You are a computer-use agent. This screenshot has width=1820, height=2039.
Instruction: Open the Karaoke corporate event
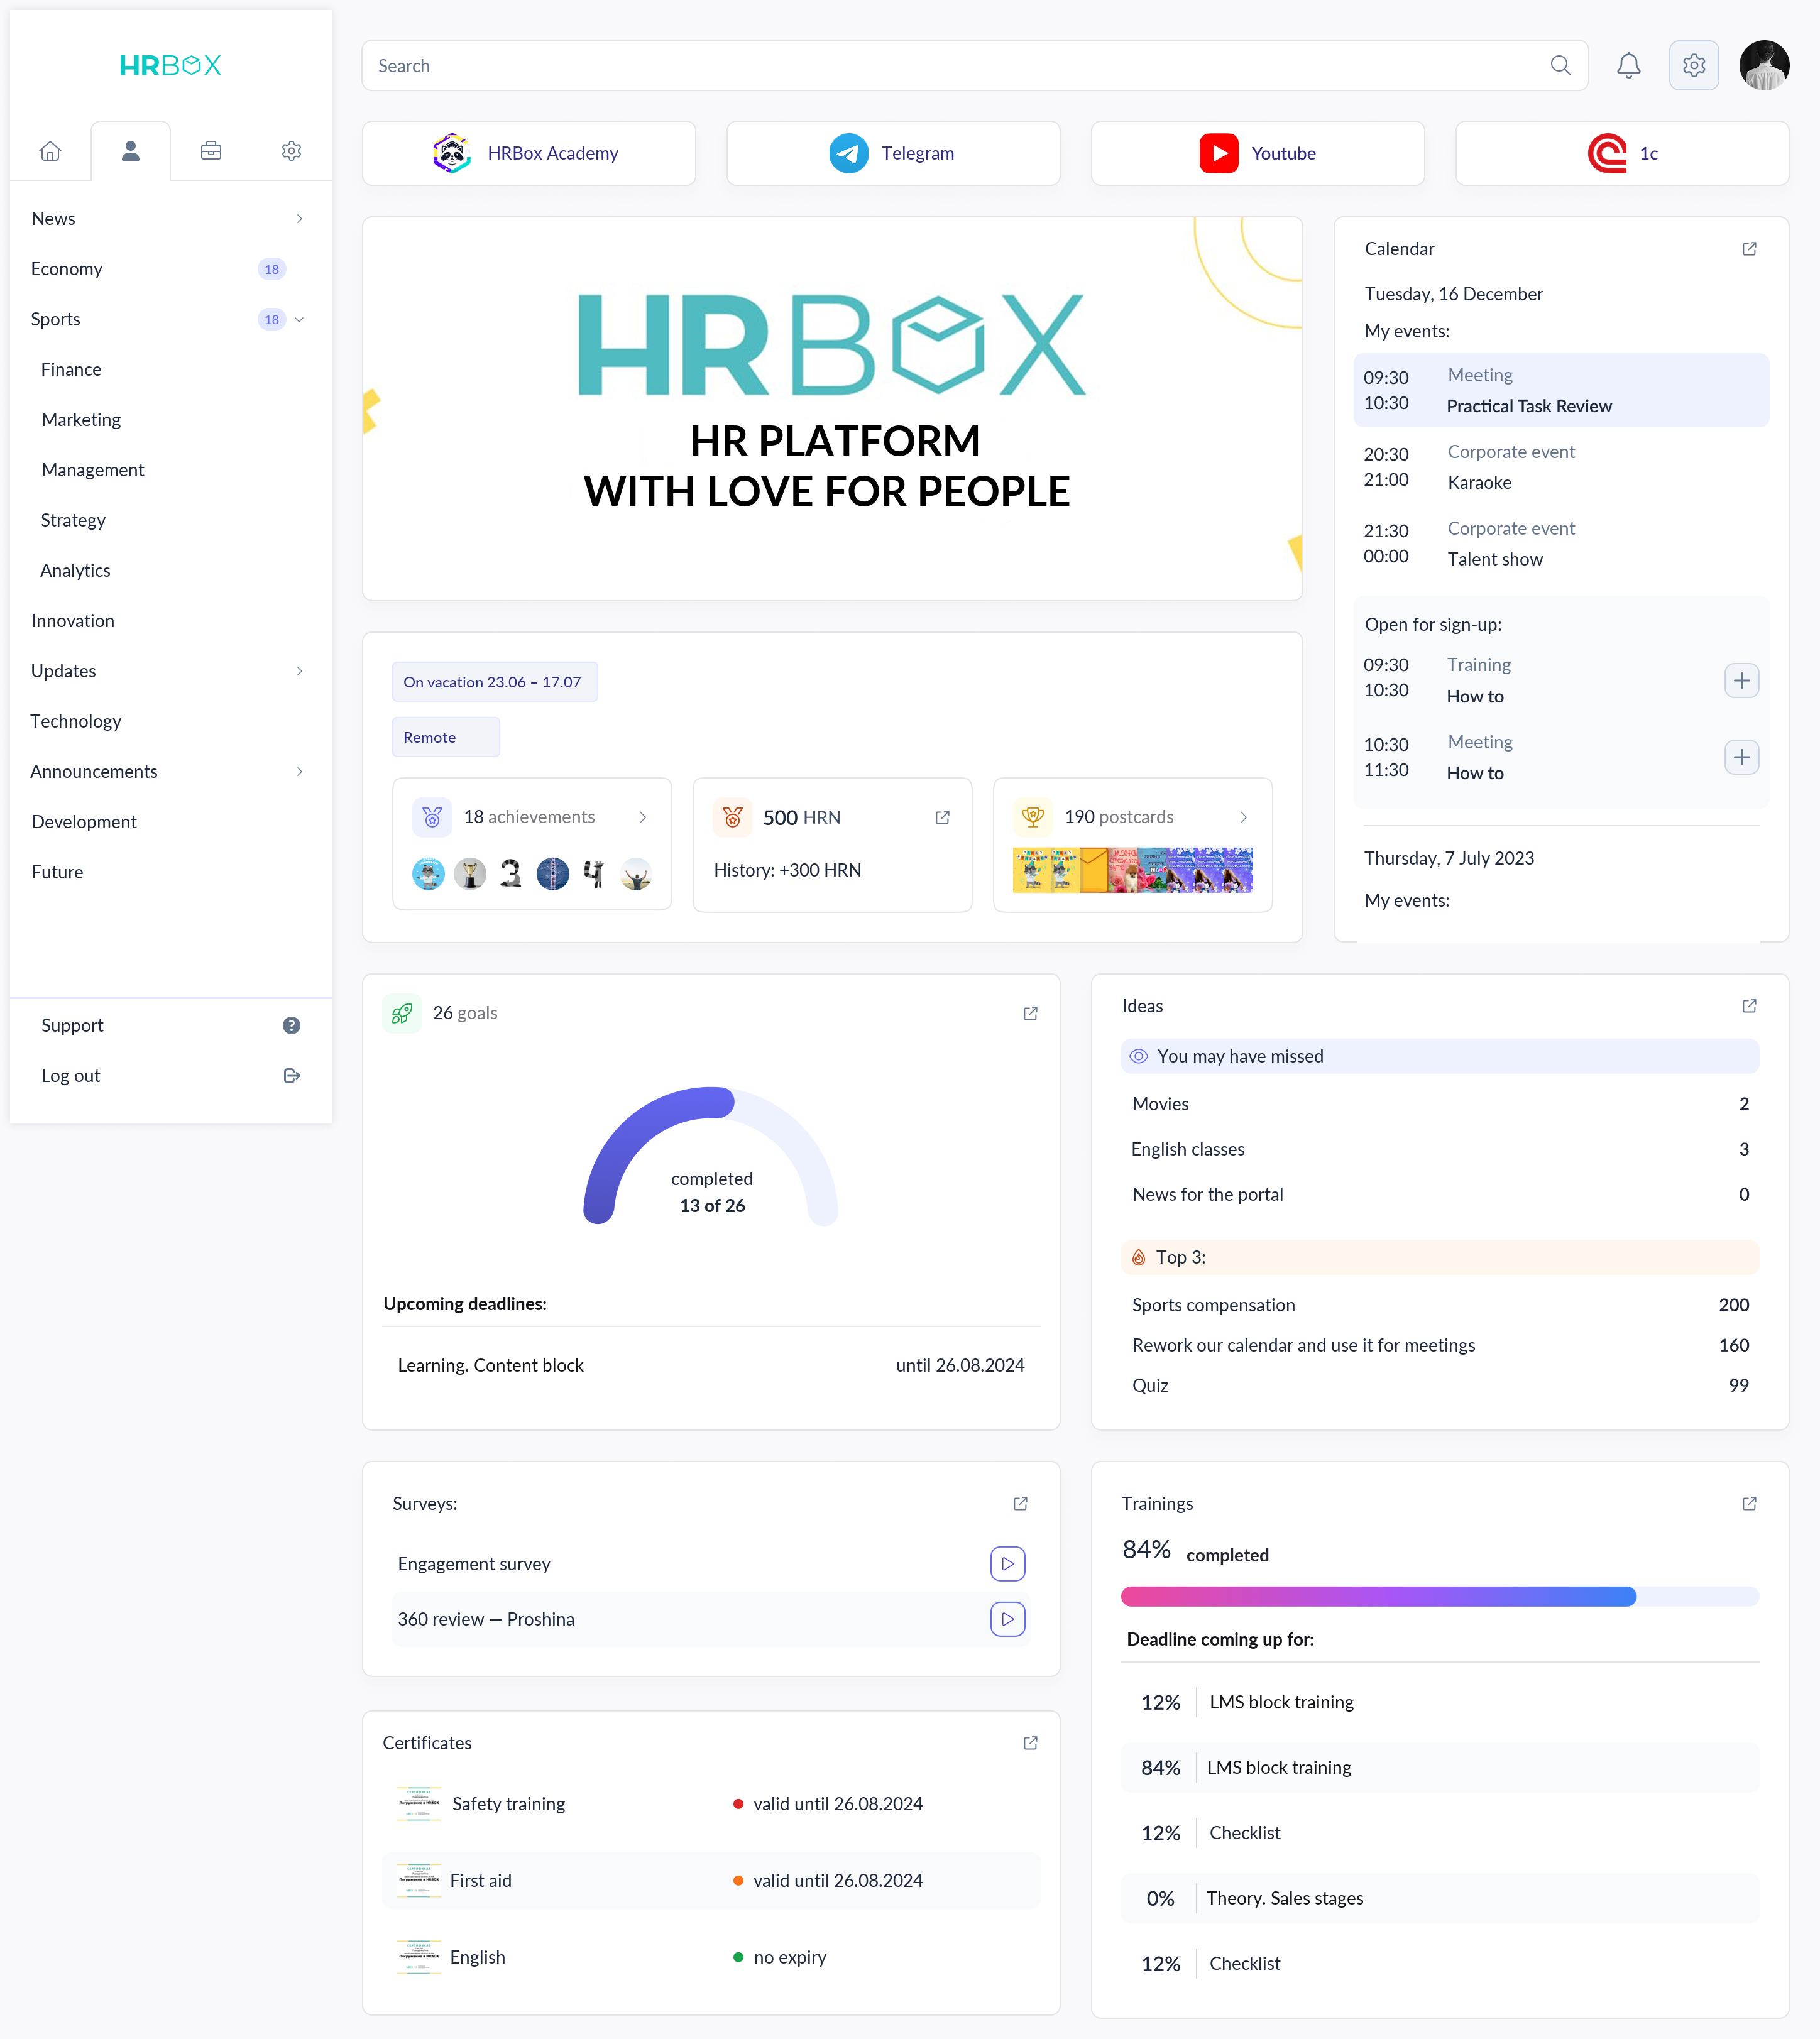coord(1561,467)
